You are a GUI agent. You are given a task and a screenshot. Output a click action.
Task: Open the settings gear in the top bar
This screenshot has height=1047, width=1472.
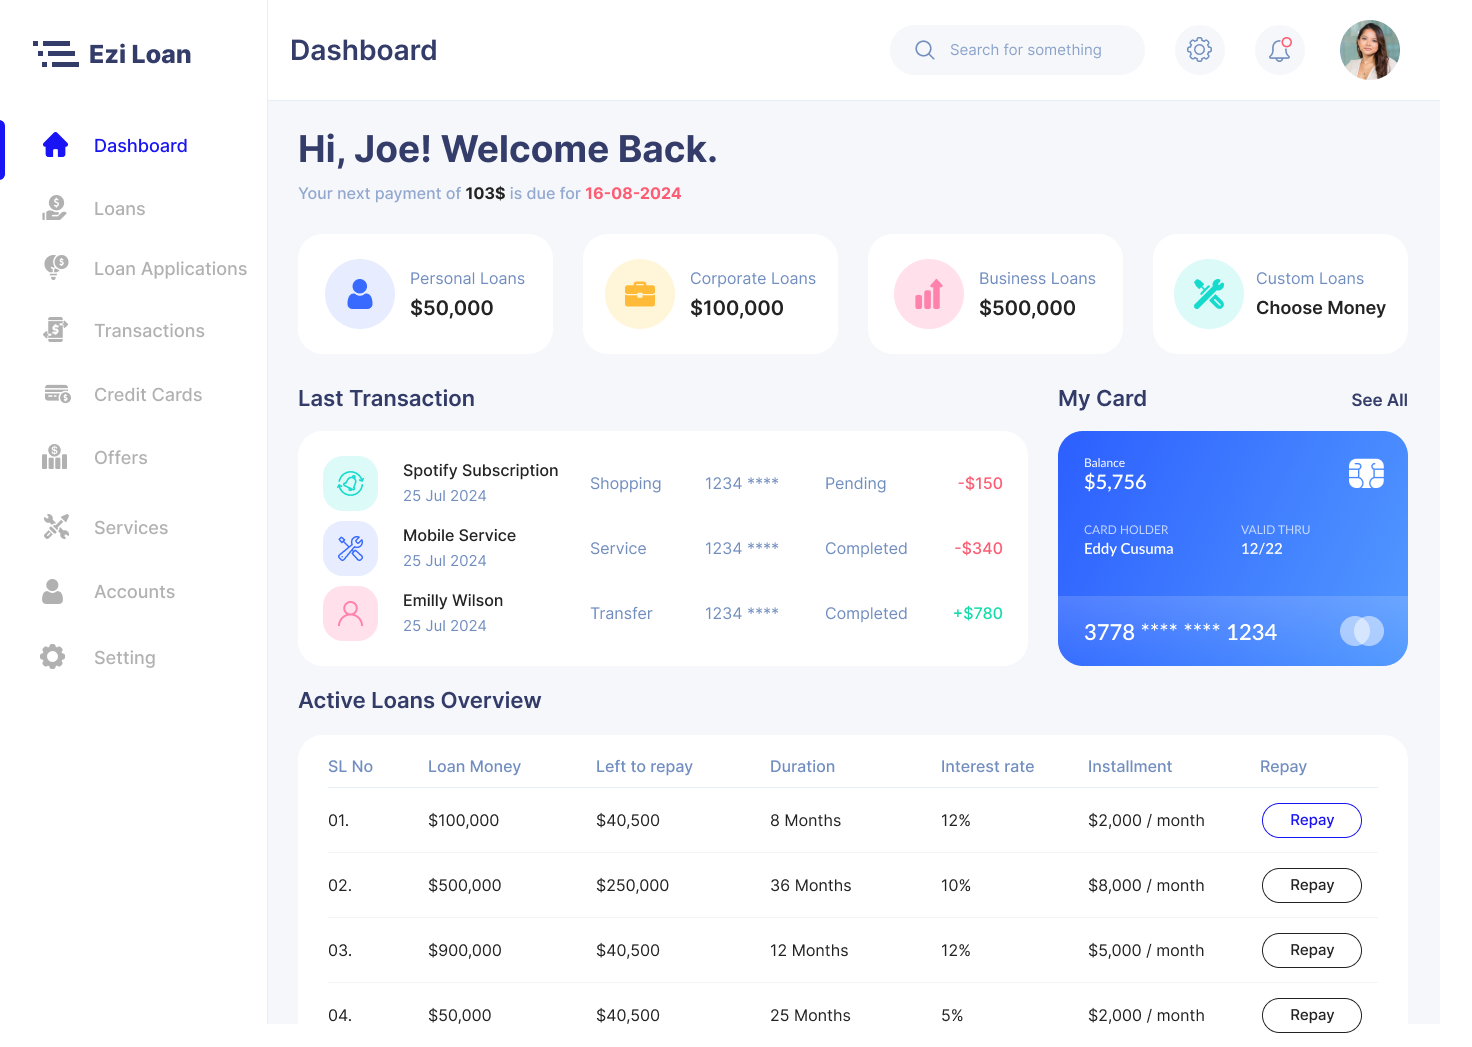click(x=1200, y=49)
